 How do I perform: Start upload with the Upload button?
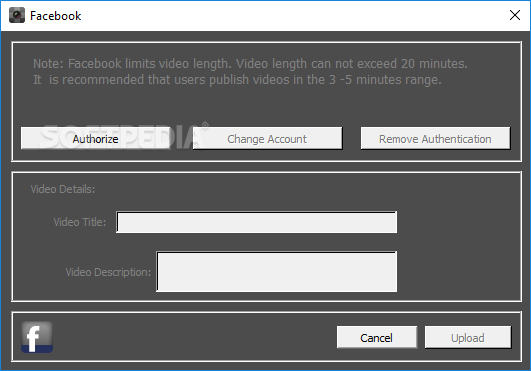468,337
